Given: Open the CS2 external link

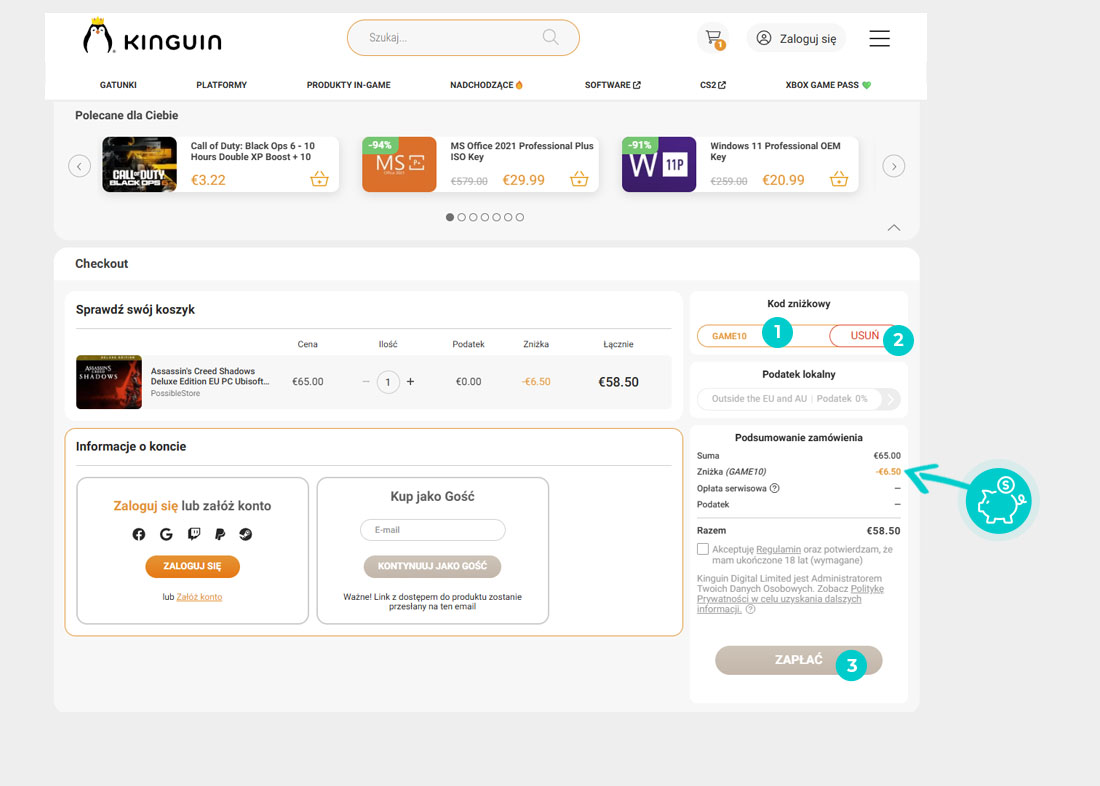Looking at the screenshot, I should 713,85.
